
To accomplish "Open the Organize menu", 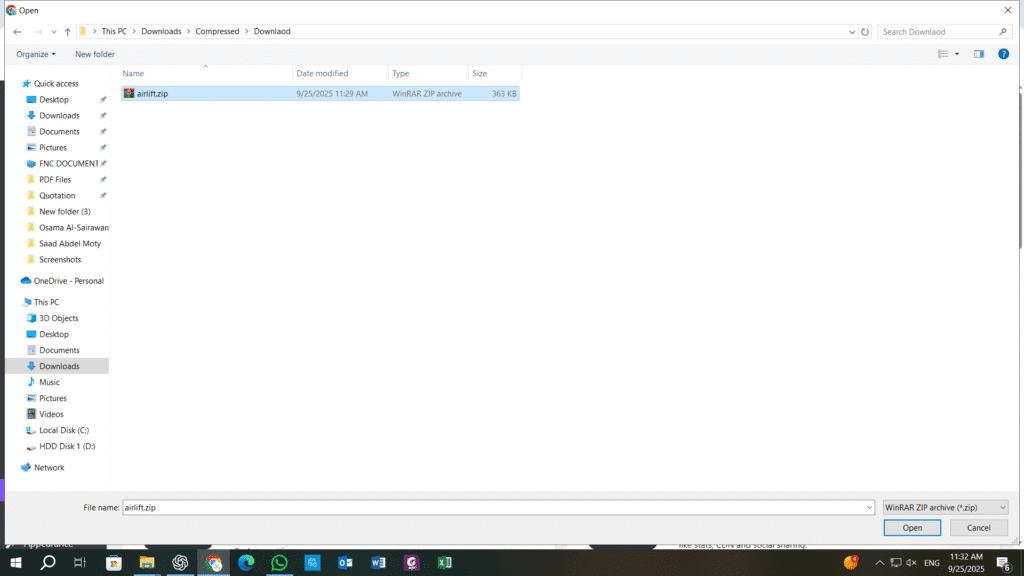I will tap(36, 54).
